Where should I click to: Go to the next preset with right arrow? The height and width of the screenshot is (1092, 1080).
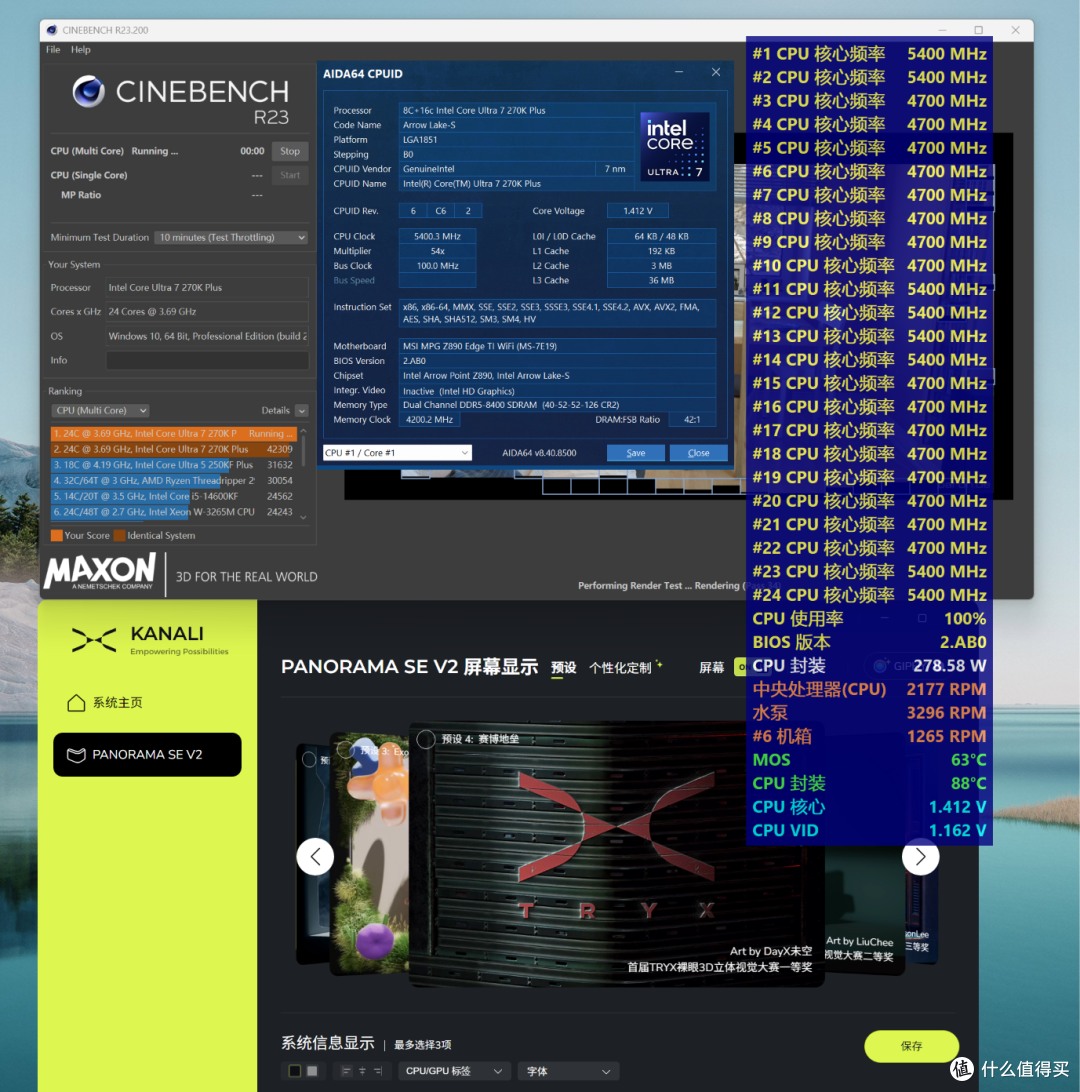point(920,857)
